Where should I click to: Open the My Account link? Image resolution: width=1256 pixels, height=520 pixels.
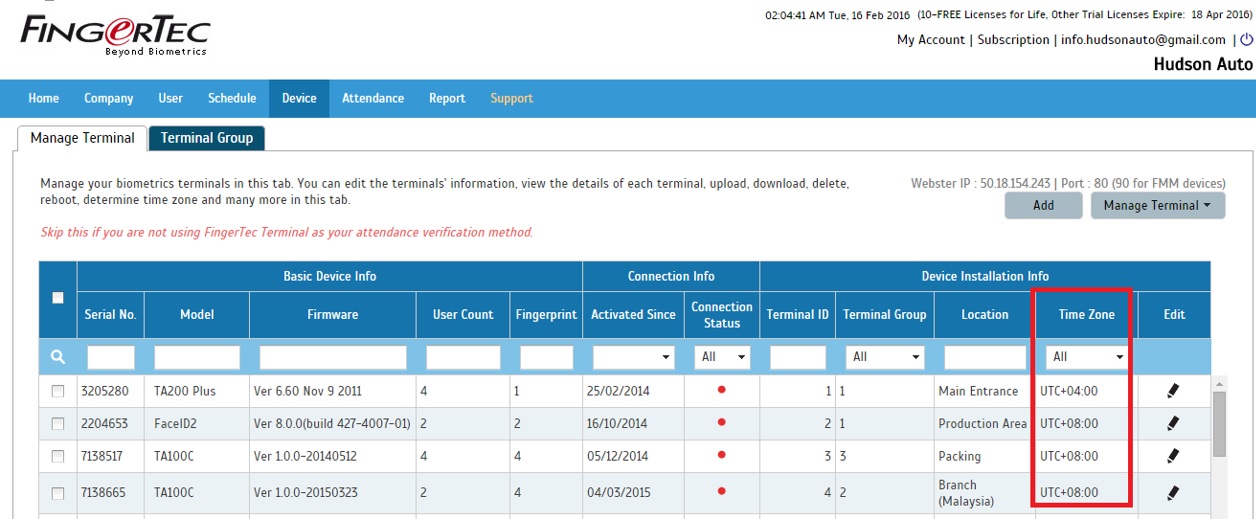(931, 40)
